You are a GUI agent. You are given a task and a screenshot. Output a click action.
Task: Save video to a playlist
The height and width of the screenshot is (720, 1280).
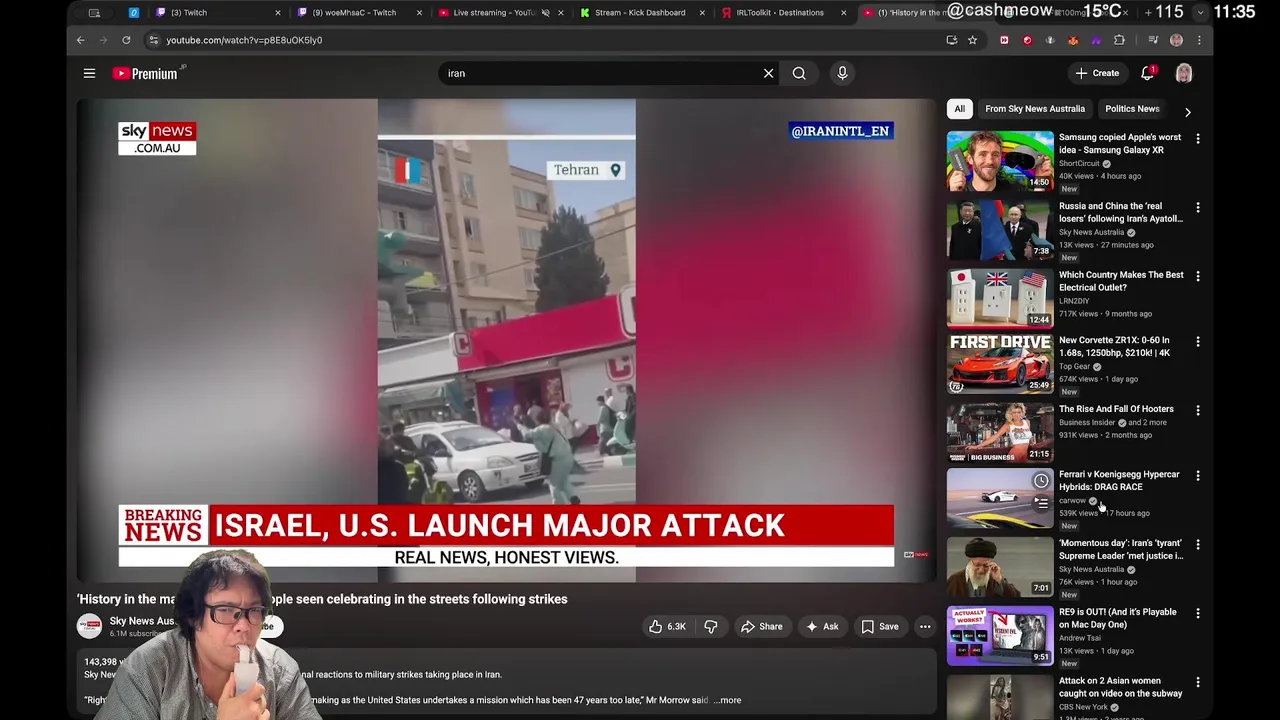[x=880, y=627]
